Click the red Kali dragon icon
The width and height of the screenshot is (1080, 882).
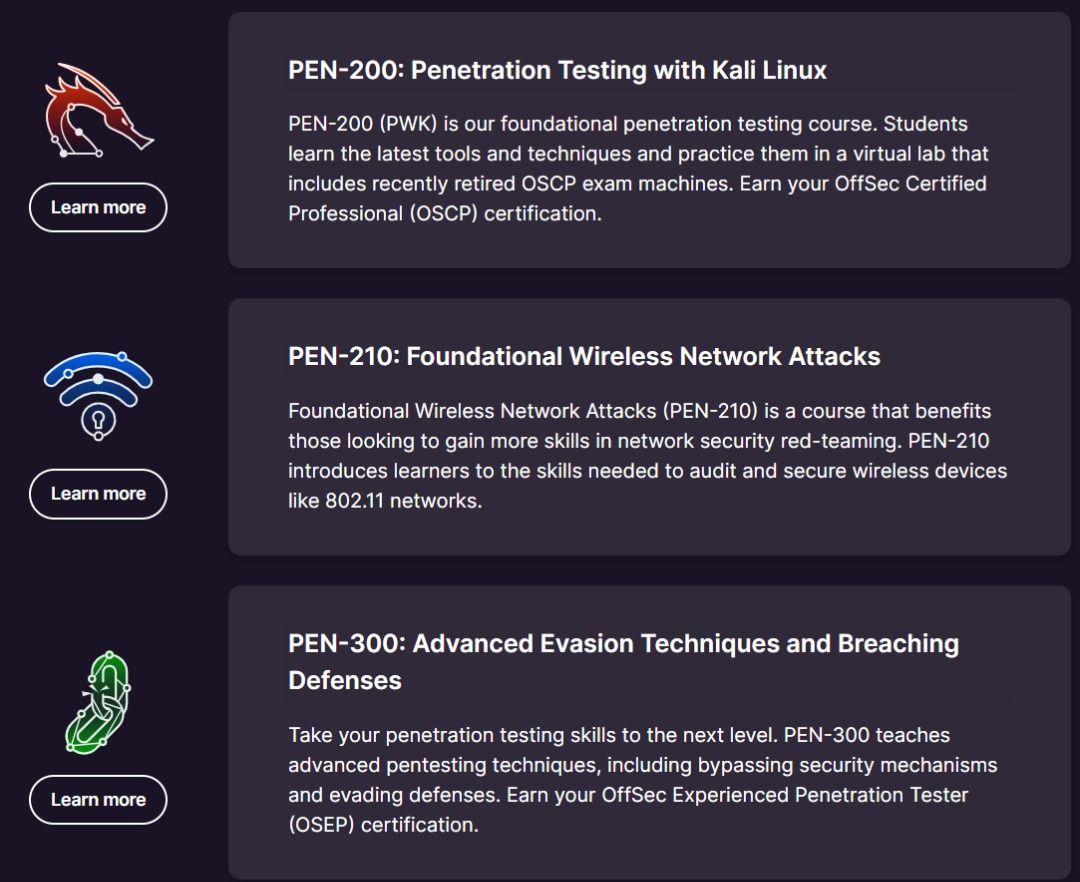click(x=97, y=112)
